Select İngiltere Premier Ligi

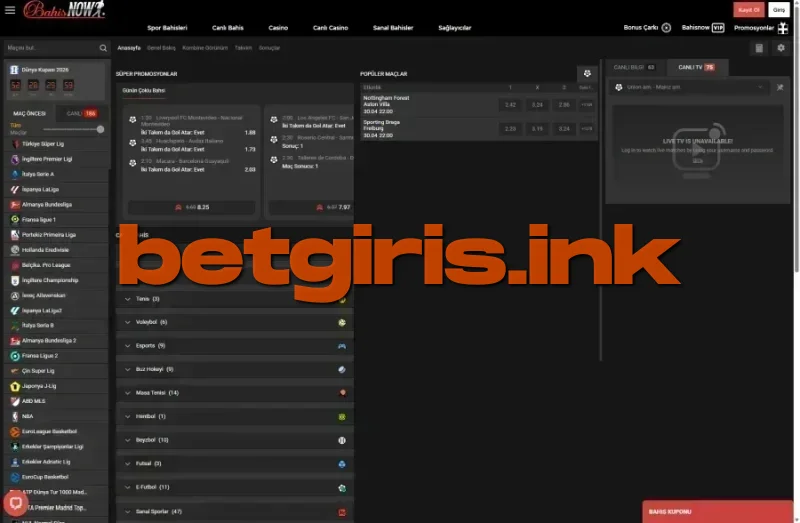click(x=57, y=159)
